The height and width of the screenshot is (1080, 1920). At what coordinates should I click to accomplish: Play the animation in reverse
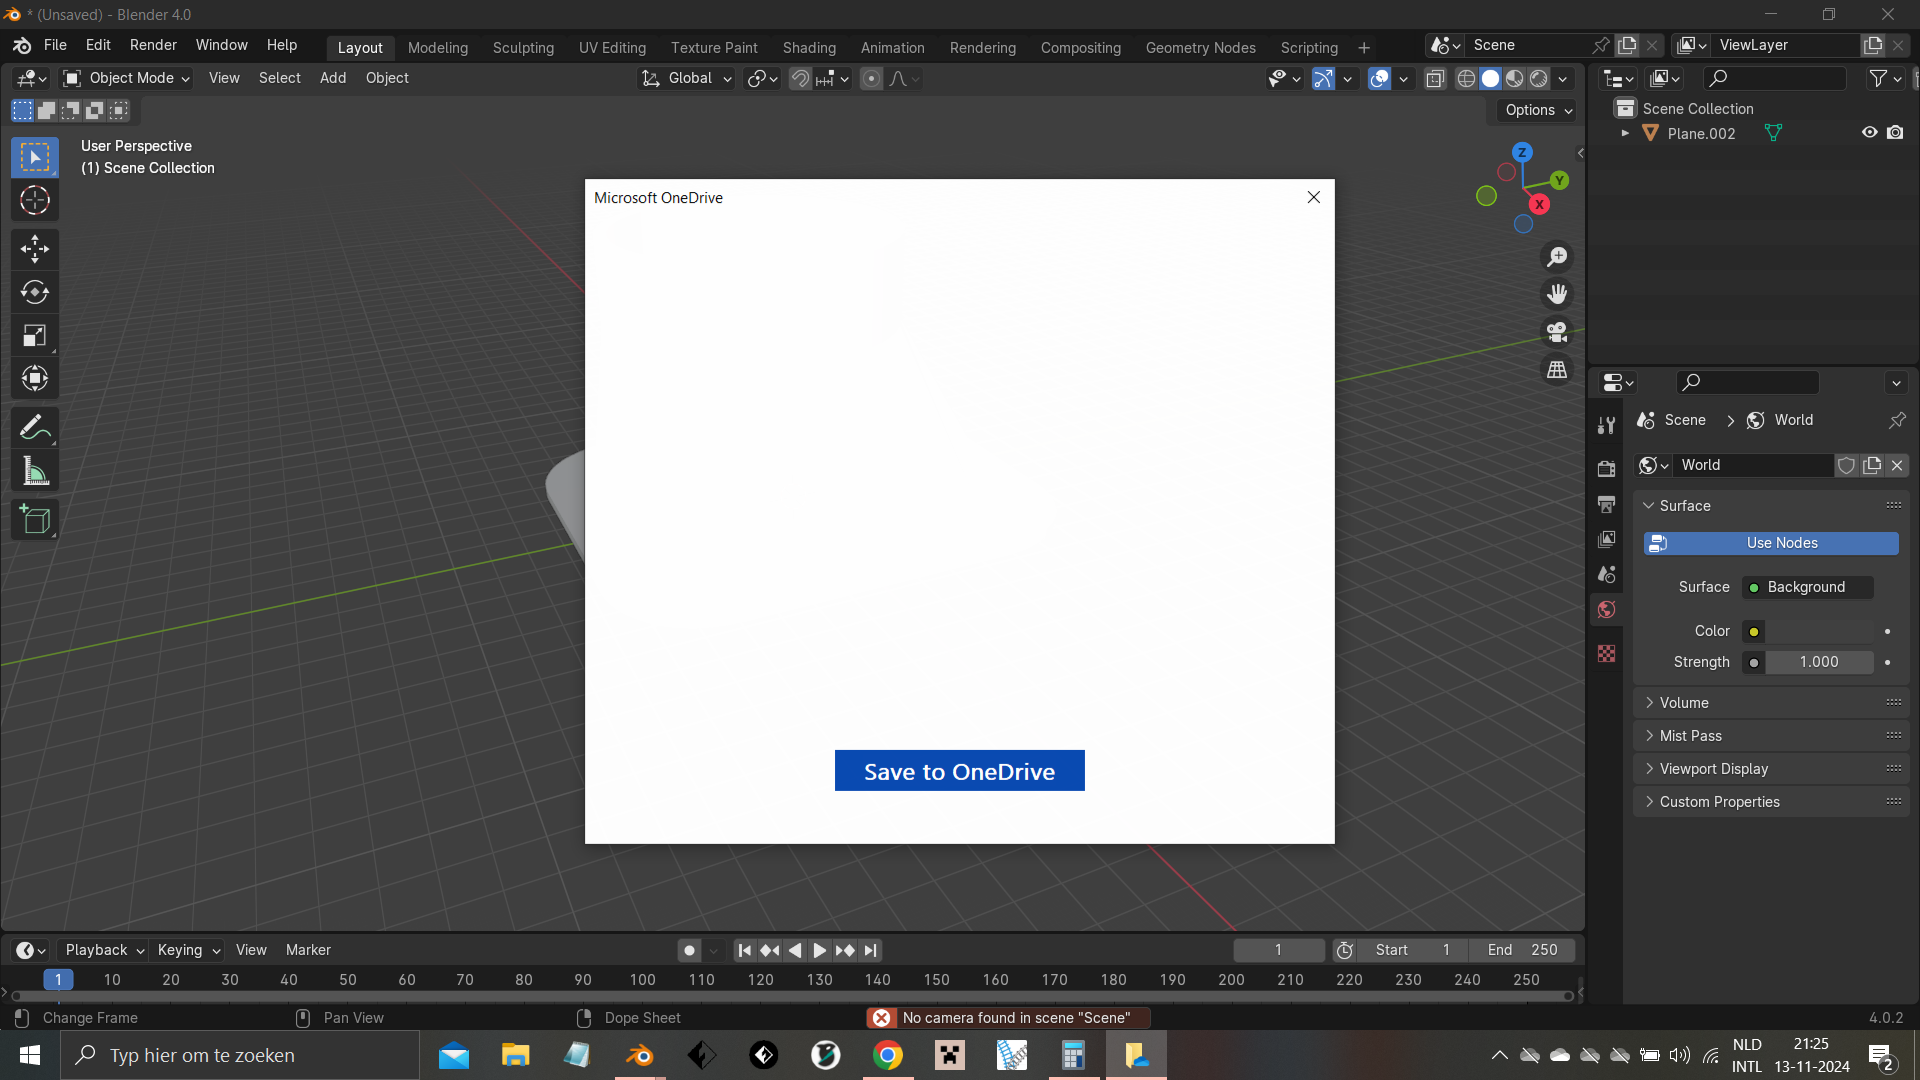795,951
